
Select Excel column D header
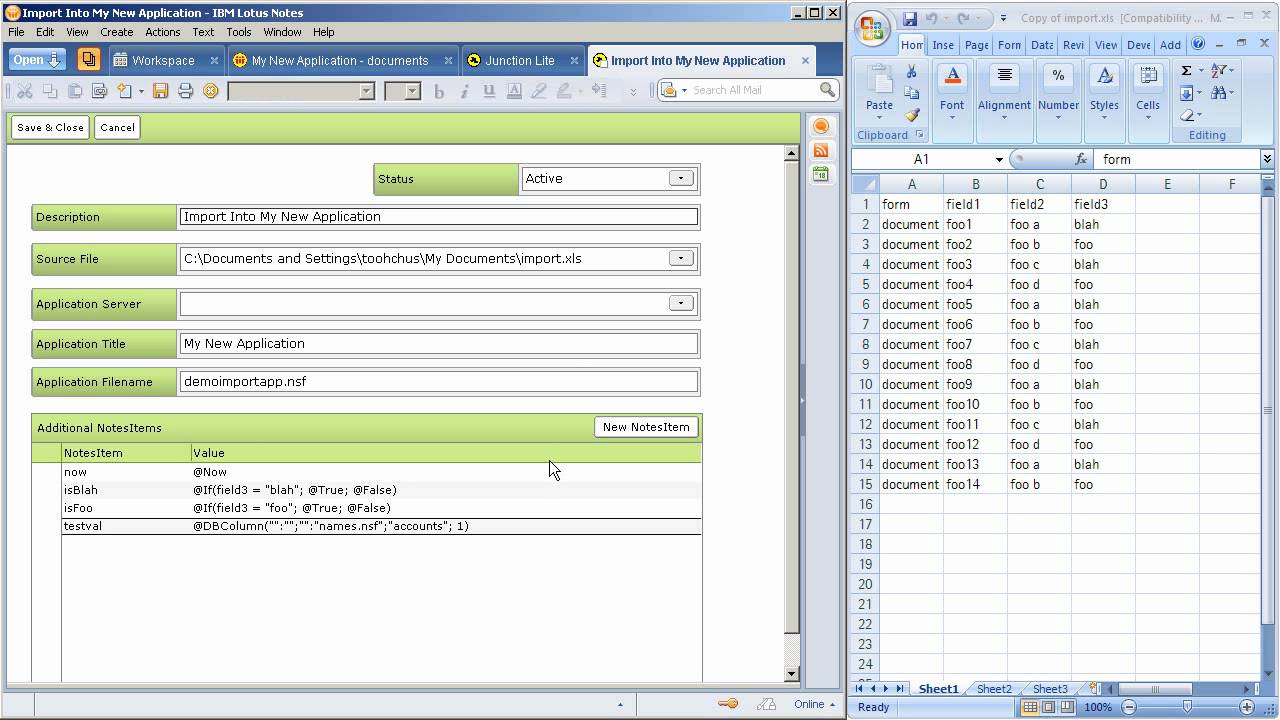coord(1103,184)
